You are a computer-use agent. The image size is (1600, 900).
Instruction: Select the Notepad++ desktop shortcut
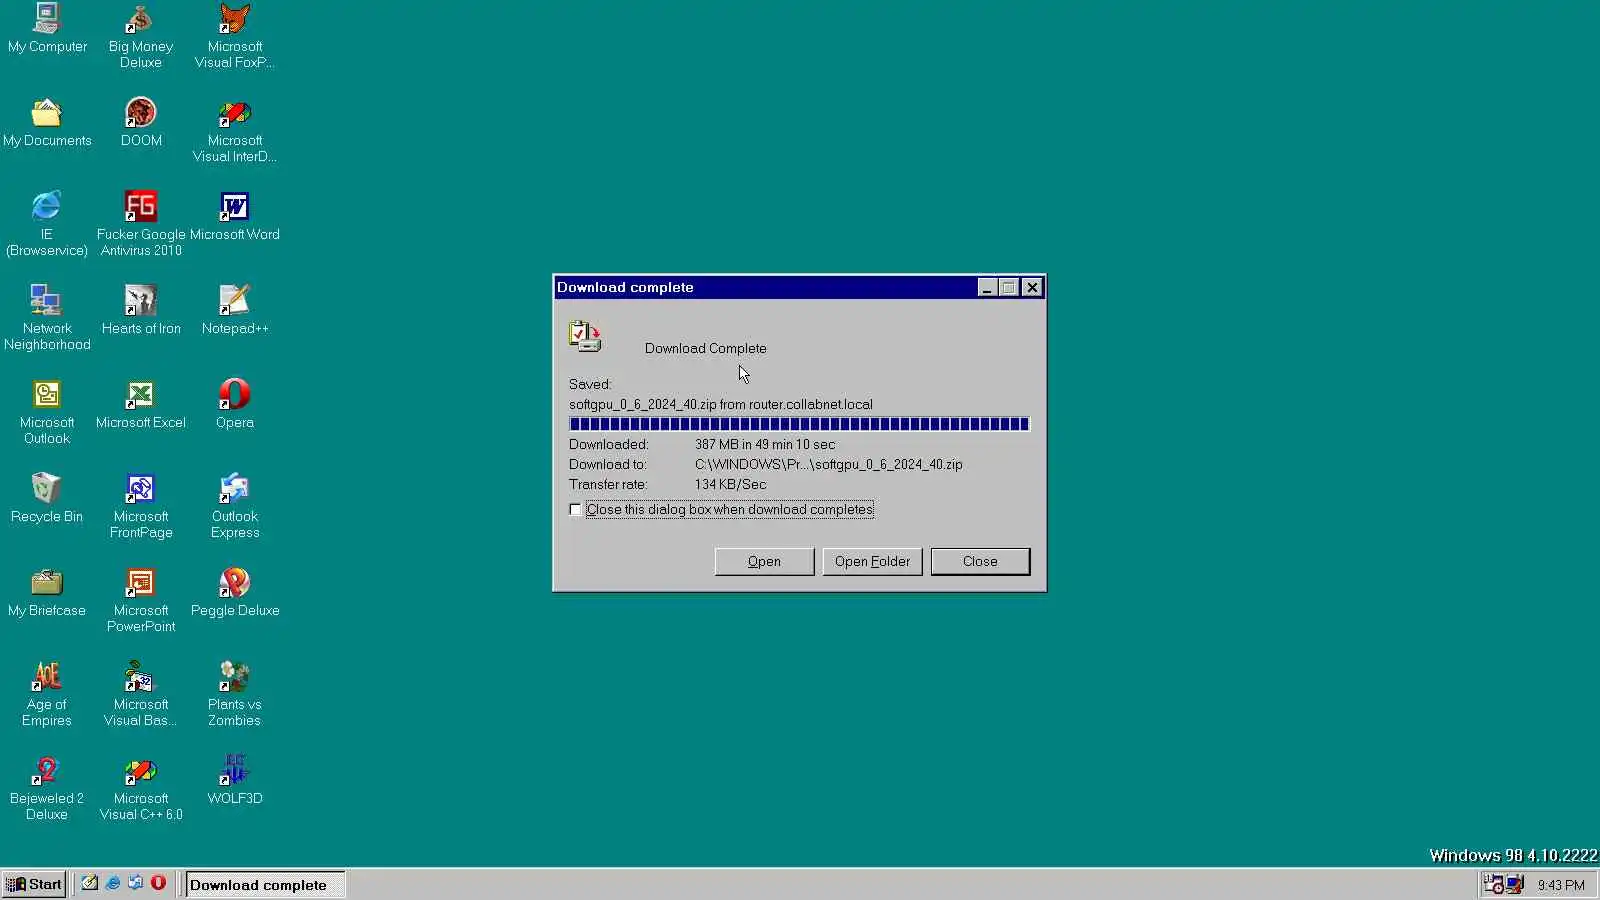pos(235,310)
